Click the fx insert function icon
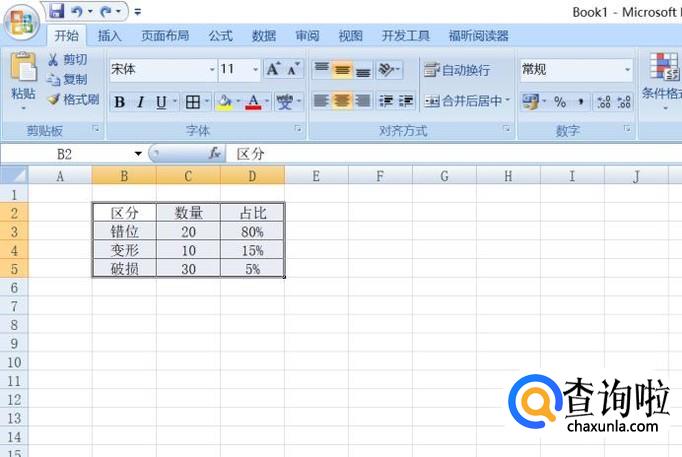Image resolution: width=682 pixels, height=457 pixels. coord(214,154)
